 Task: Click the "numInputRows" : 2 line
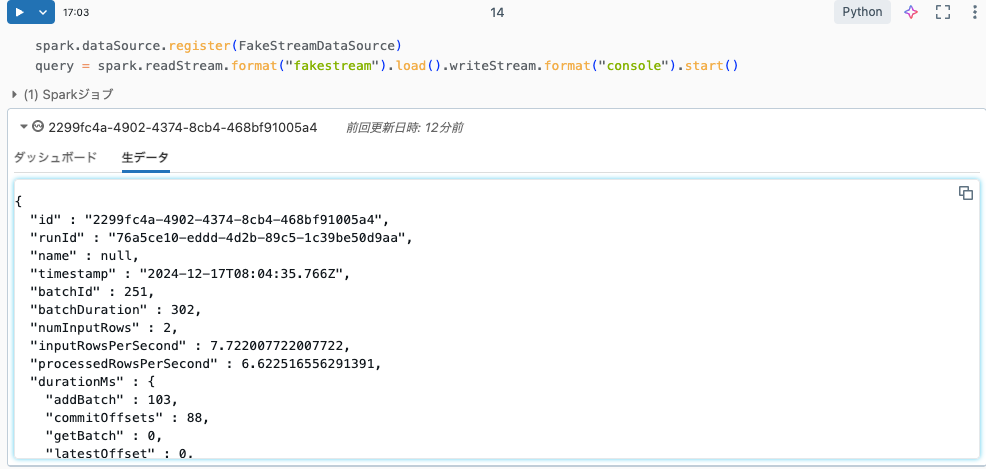point(104,328)
